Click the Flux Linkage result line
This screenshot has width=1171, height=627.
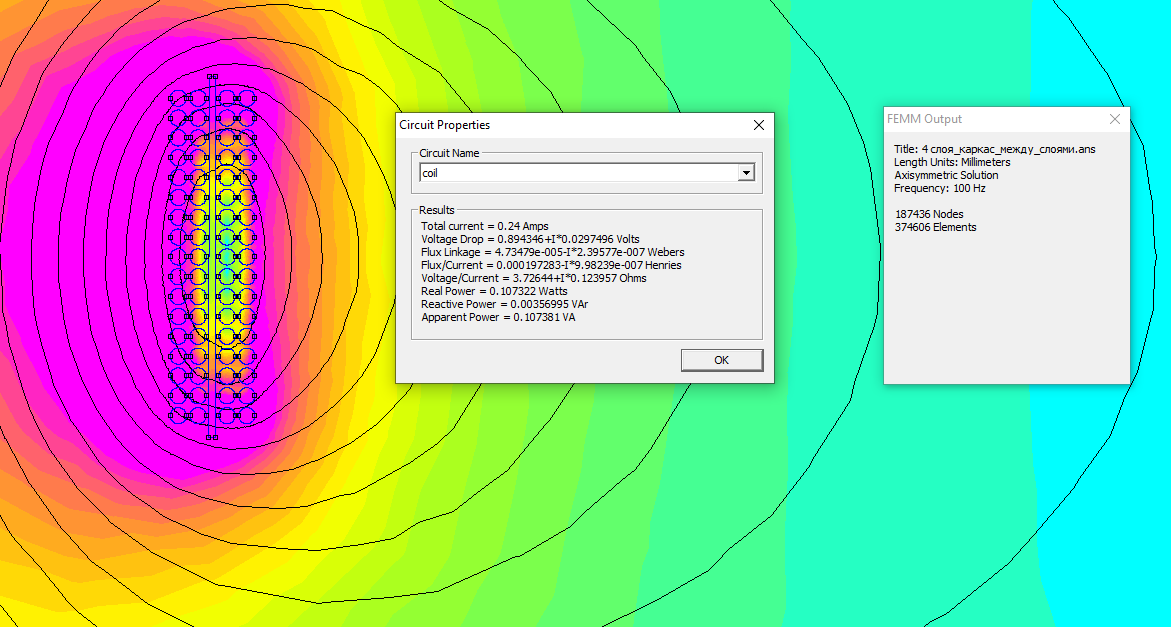(x=553, y=252)
